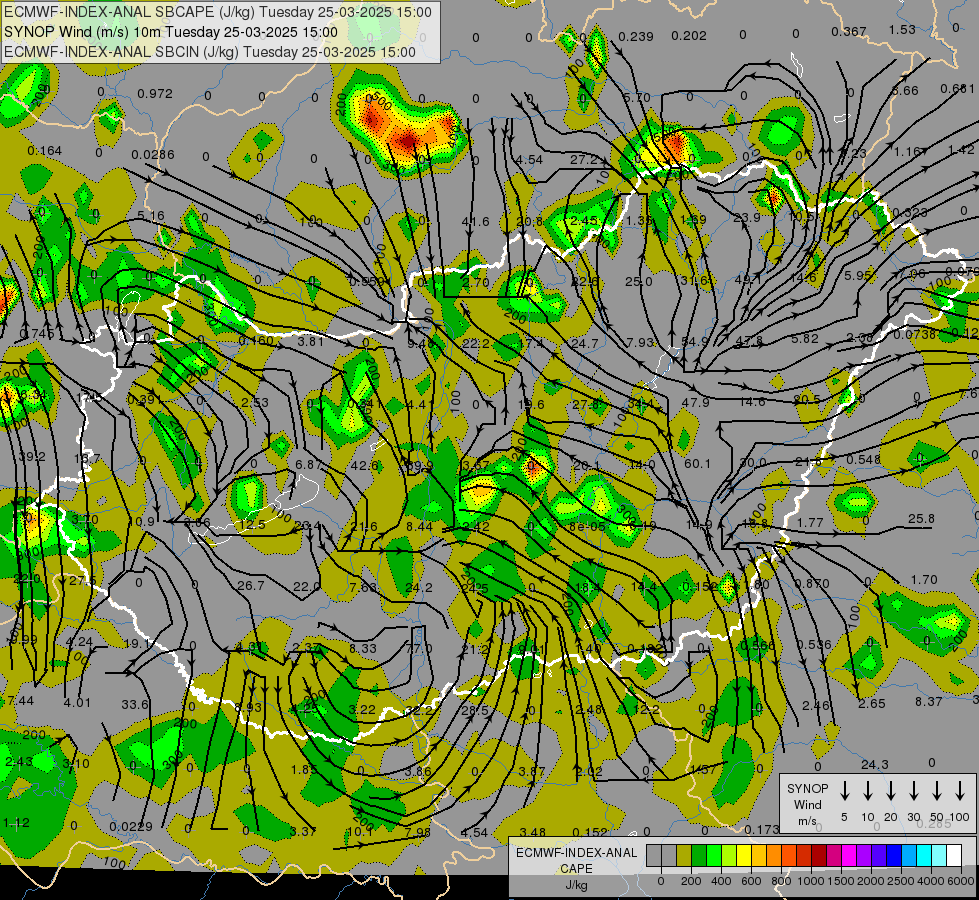Viewport: 979px width, 900px height.
Task: Click the 1.77 value on map
Action: [810, 522]
